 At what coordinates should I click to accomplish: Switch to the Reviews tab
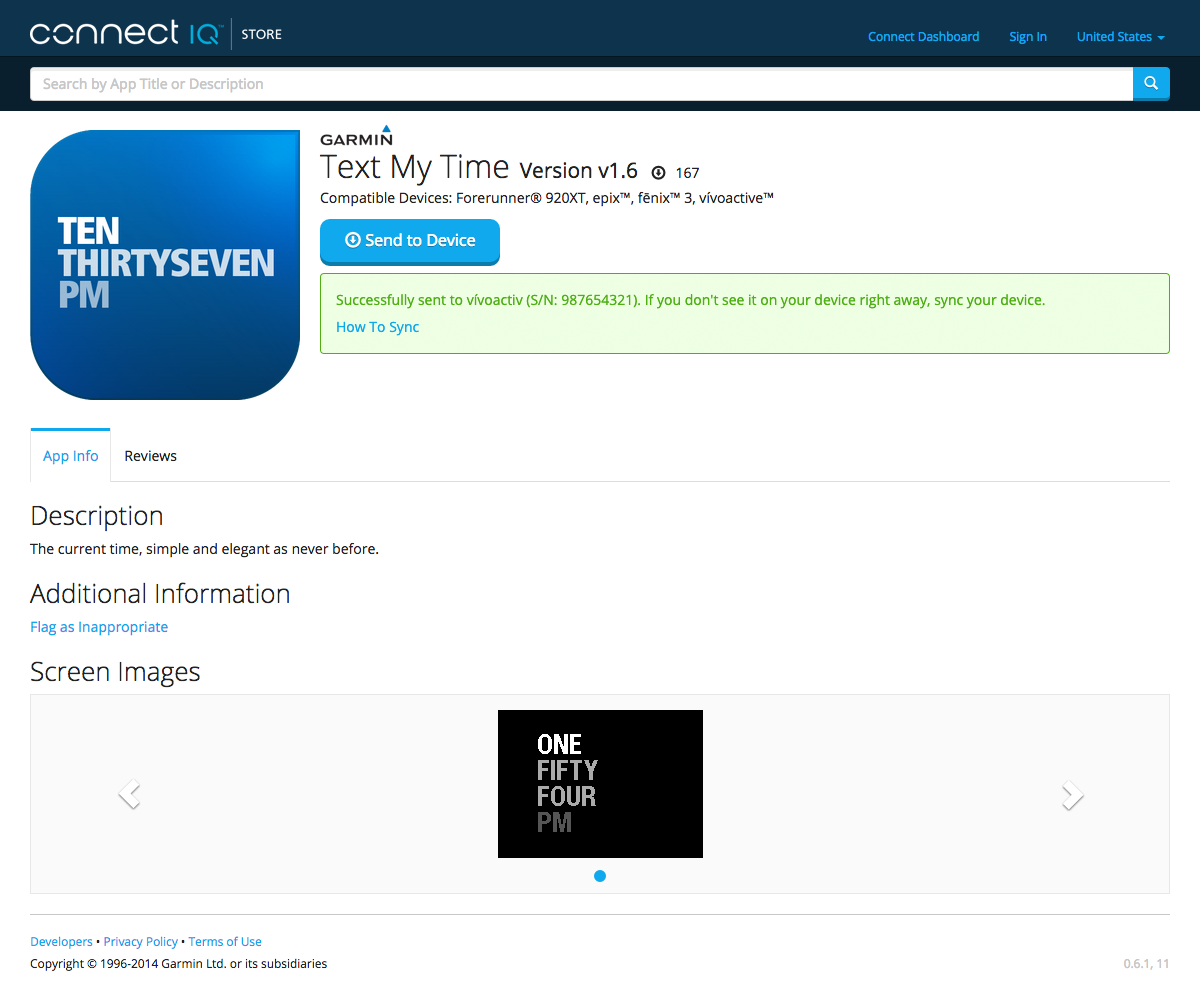click(150, 456)
